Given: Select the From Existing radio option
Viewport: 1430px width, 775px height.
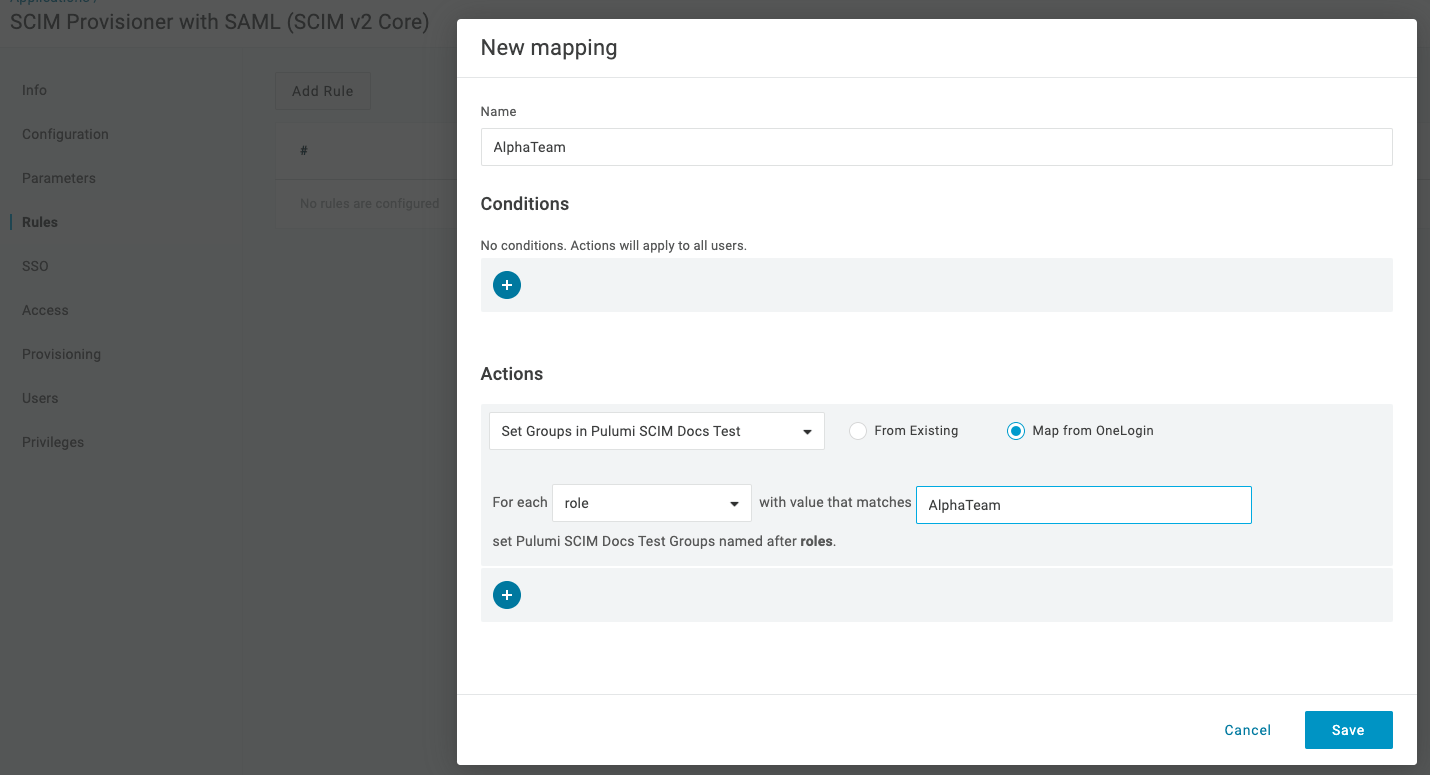Looking at the screenshot, I should [x=858, y=431].
